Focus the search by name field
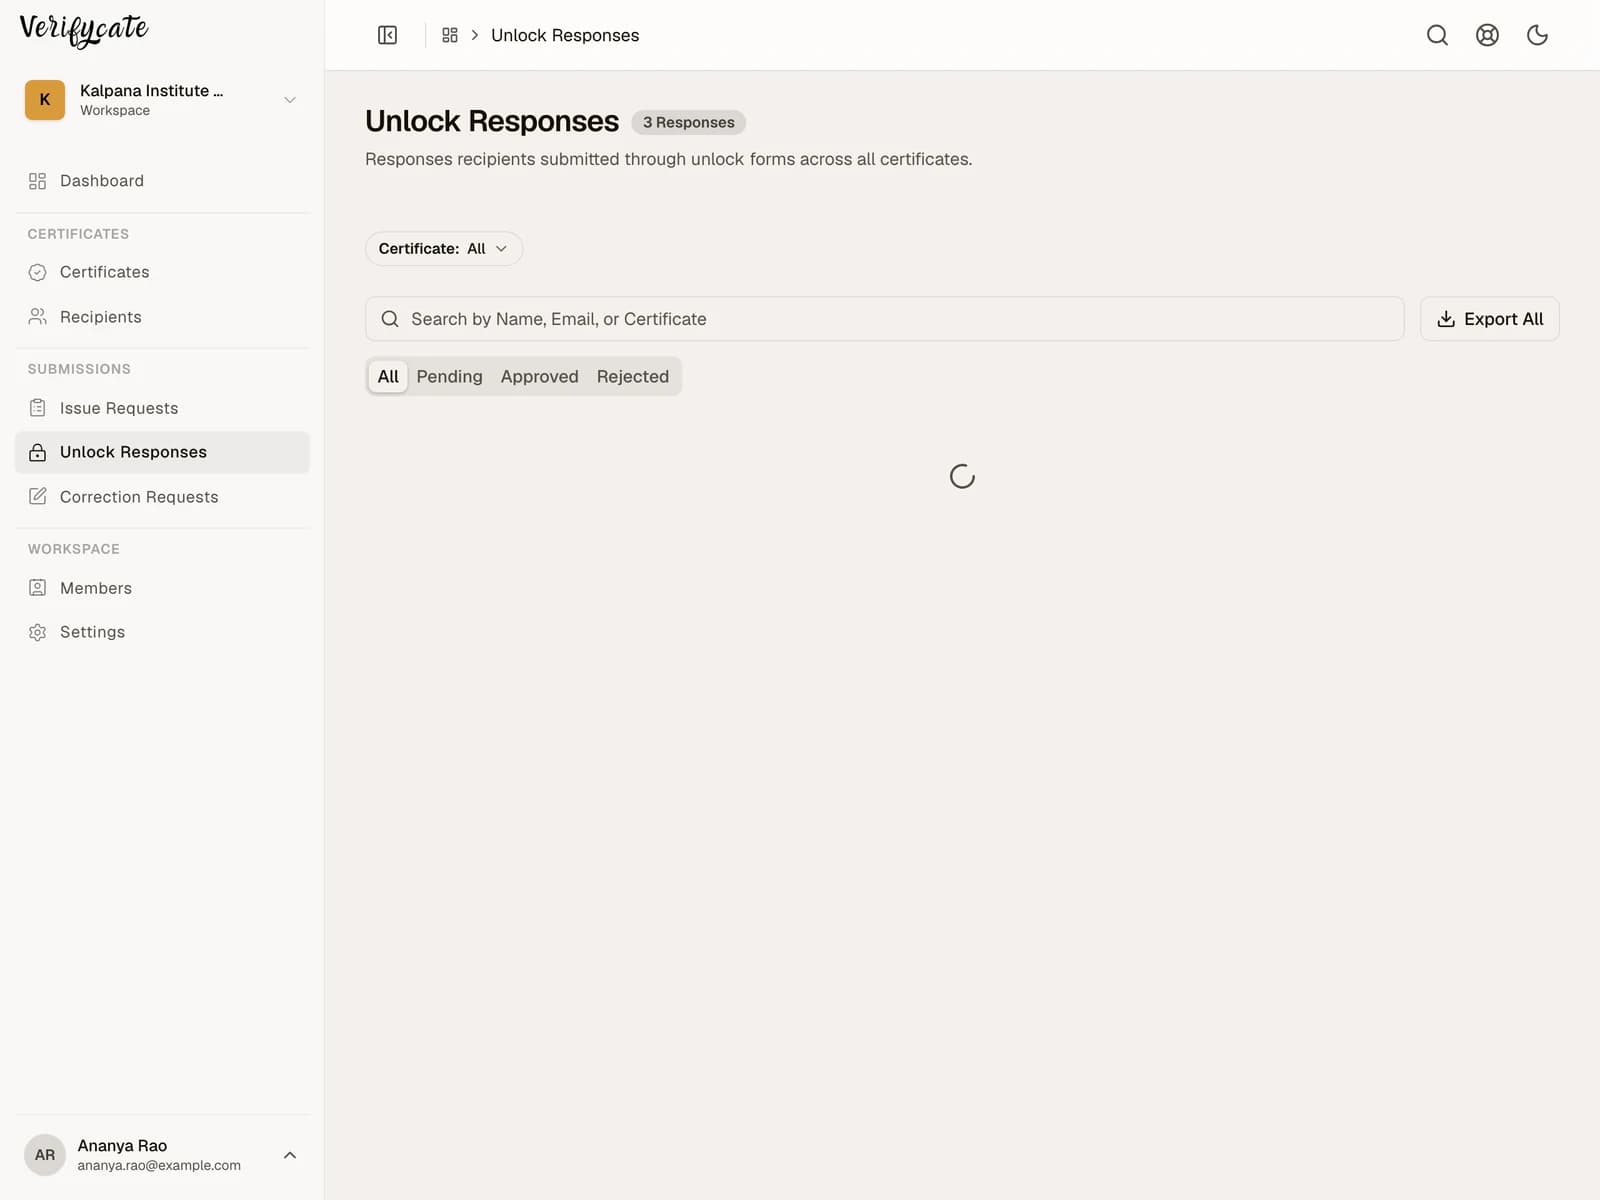1600x1200 pixels. [x=884, y=319]
